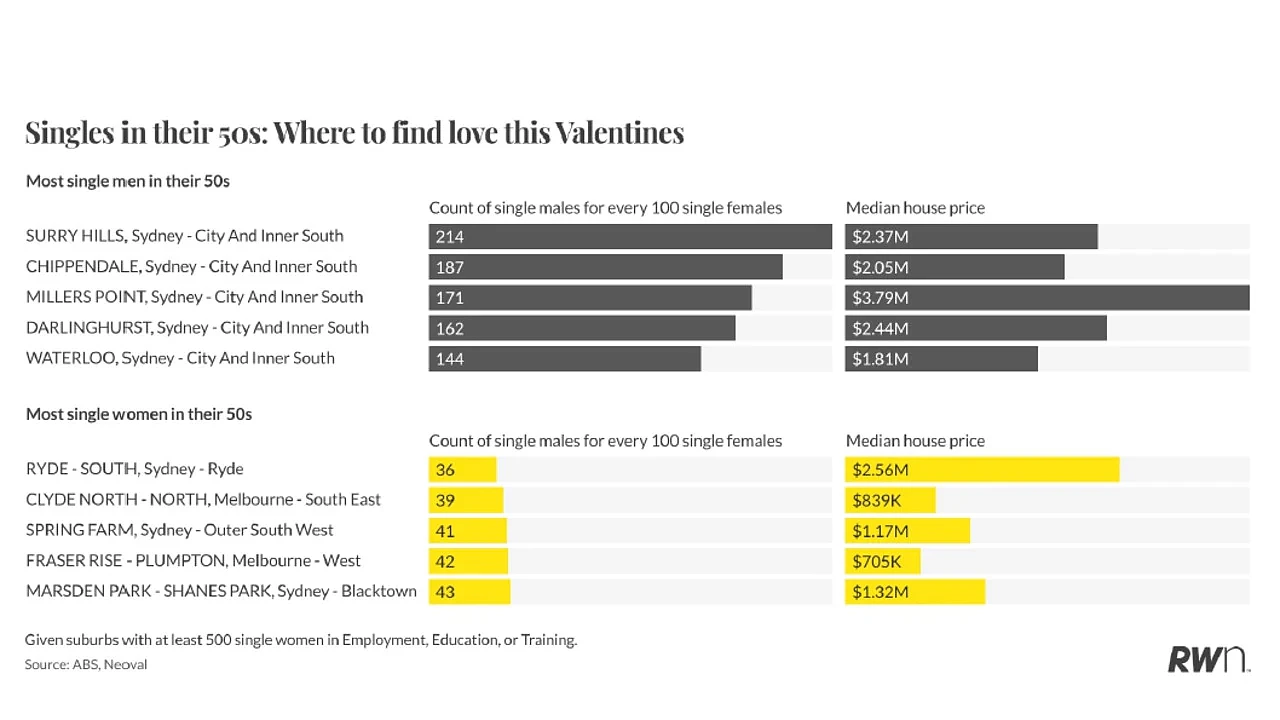
Task: Click the Darlinghurst 162 bar
Action: pyautogui.click(x=582, y=328)
